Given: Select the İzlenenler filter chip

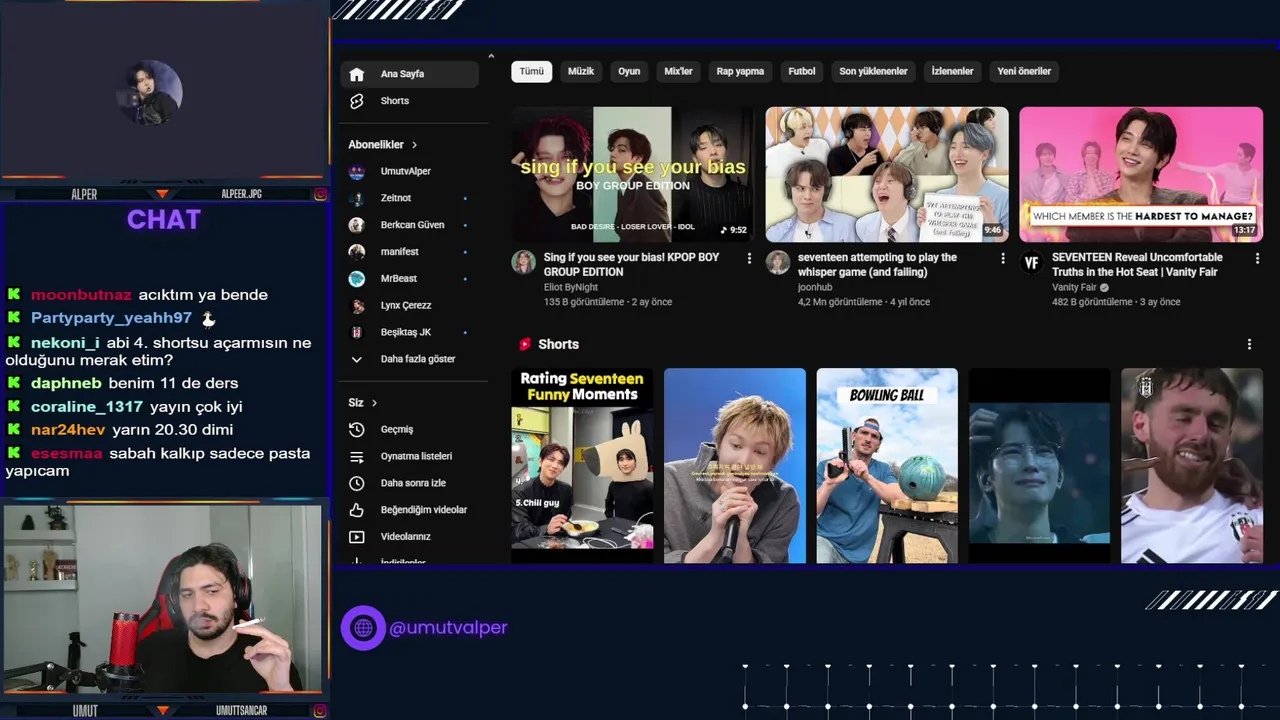Looking at the screenshot, I should [x=952, y=71].
